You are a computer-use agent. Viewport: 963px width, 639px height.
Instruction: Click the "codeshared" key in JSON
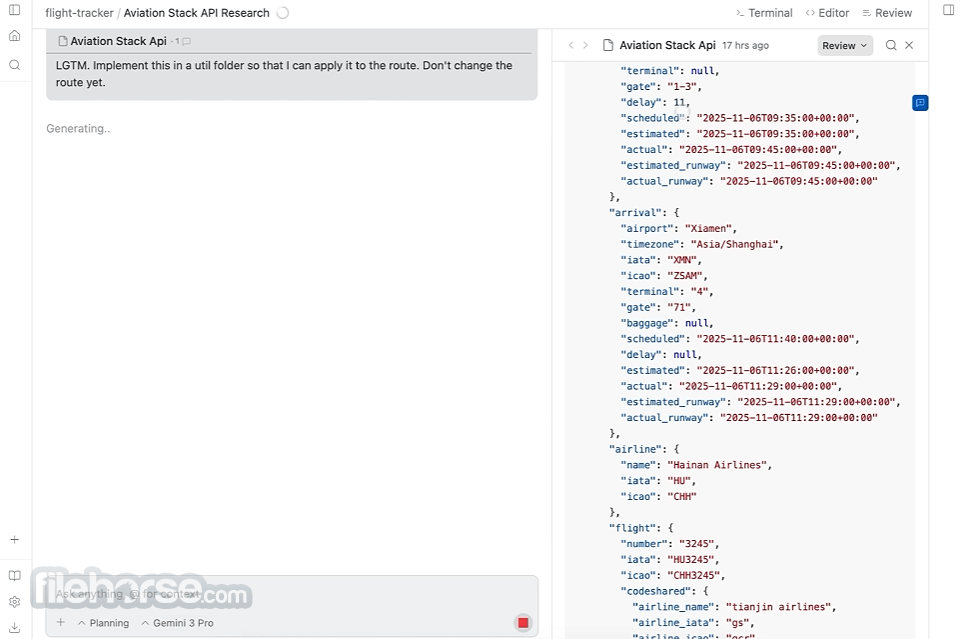655,591
